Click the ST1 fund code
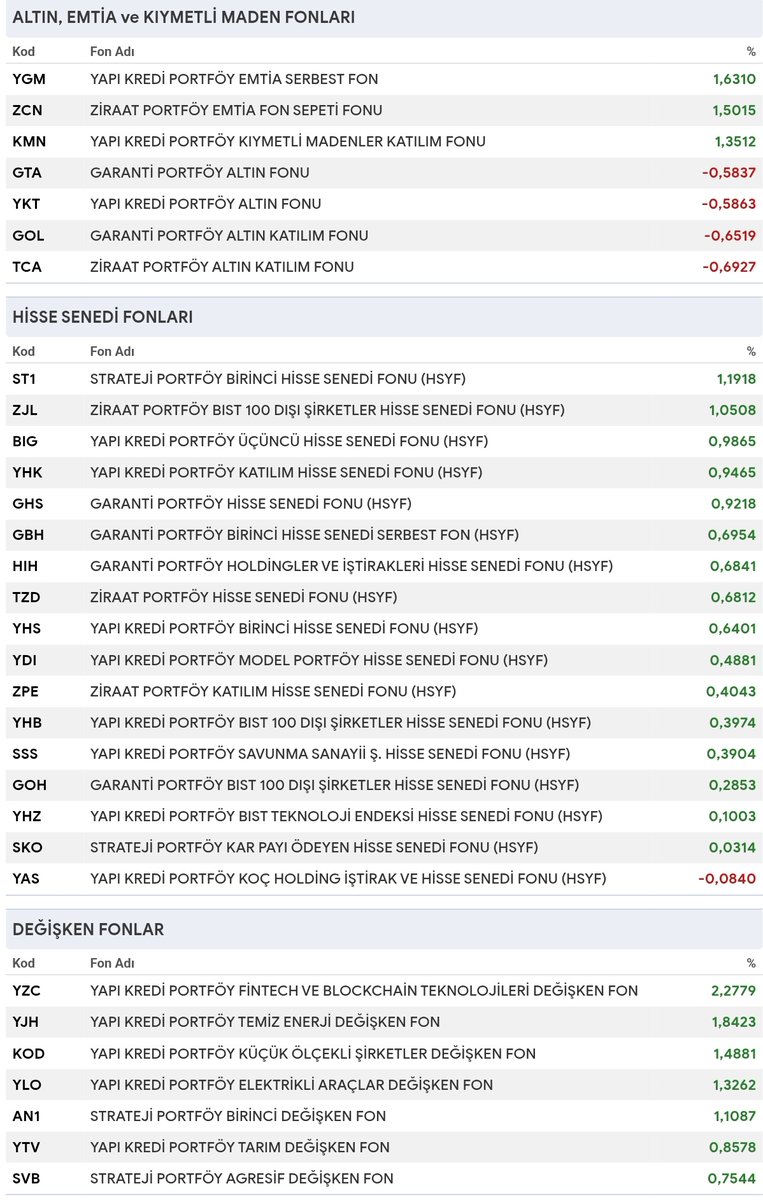Viewport: 763px width, 1200px height. click(24, 379)
